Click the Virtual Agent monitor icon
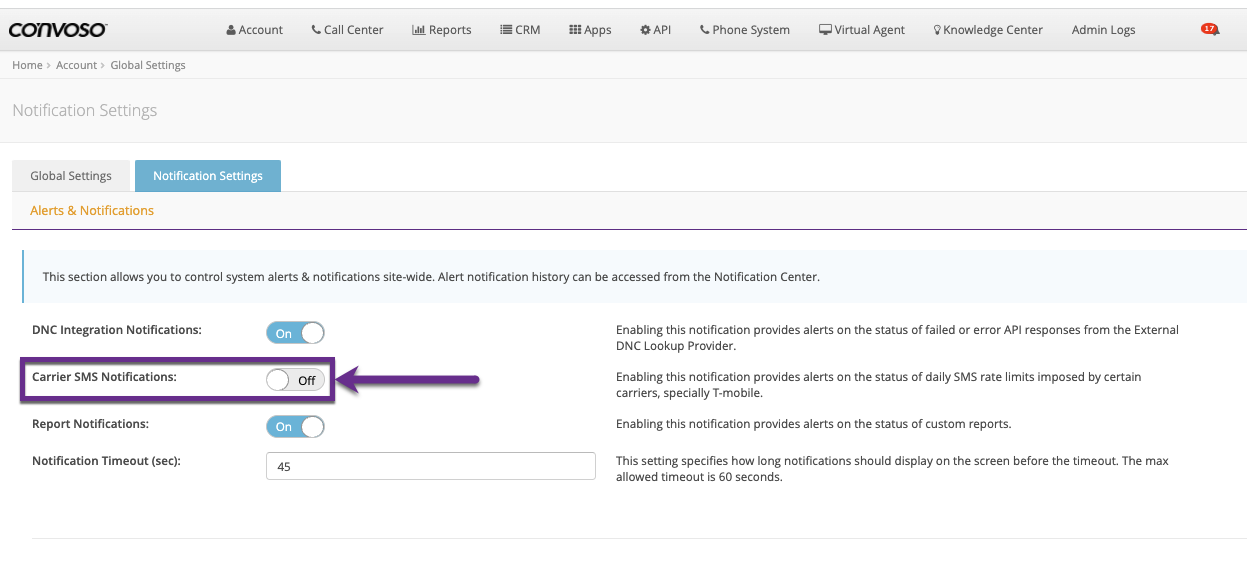Screen dimensions: 1247x583 click(825, 30)
